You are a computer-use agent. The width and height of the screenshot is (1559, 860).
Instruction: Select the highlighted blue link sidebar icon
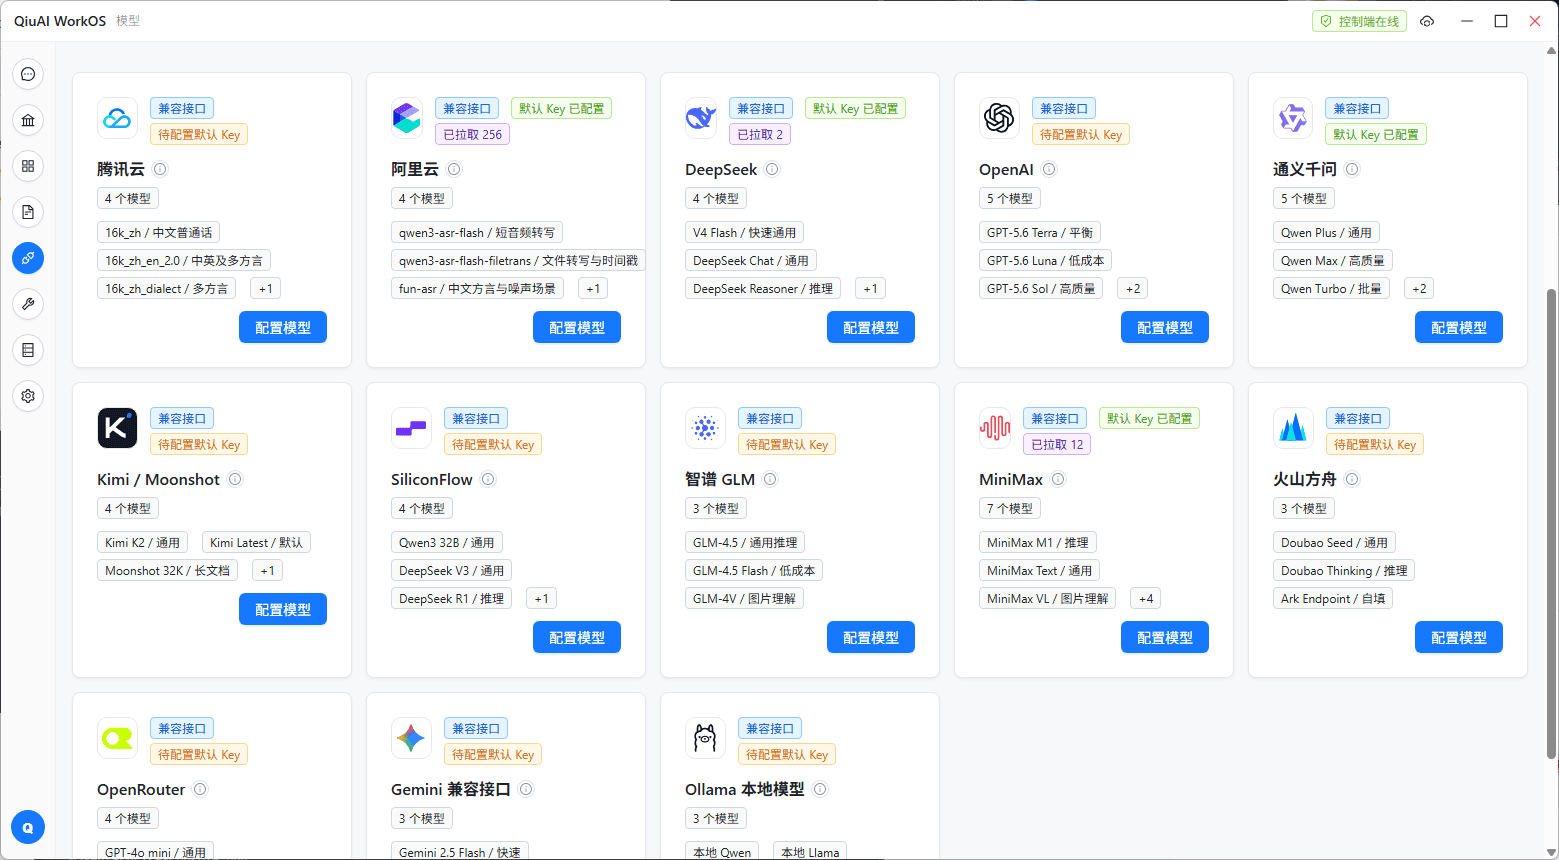point(28,258)
